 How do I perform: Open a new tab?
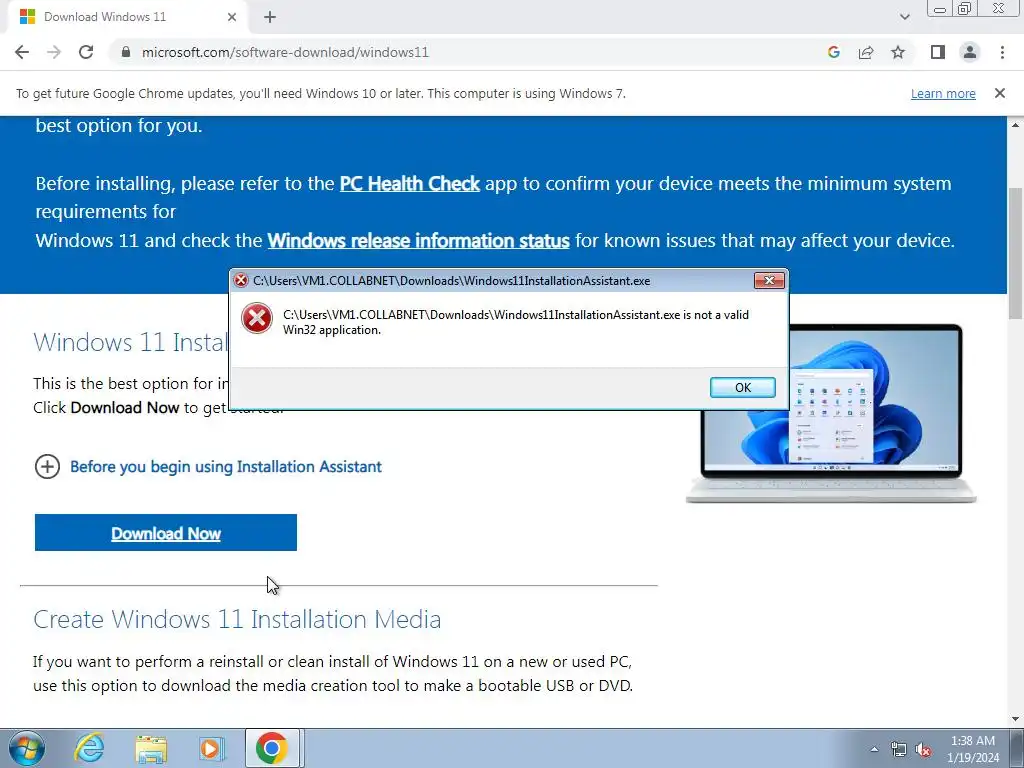point(270,17)
